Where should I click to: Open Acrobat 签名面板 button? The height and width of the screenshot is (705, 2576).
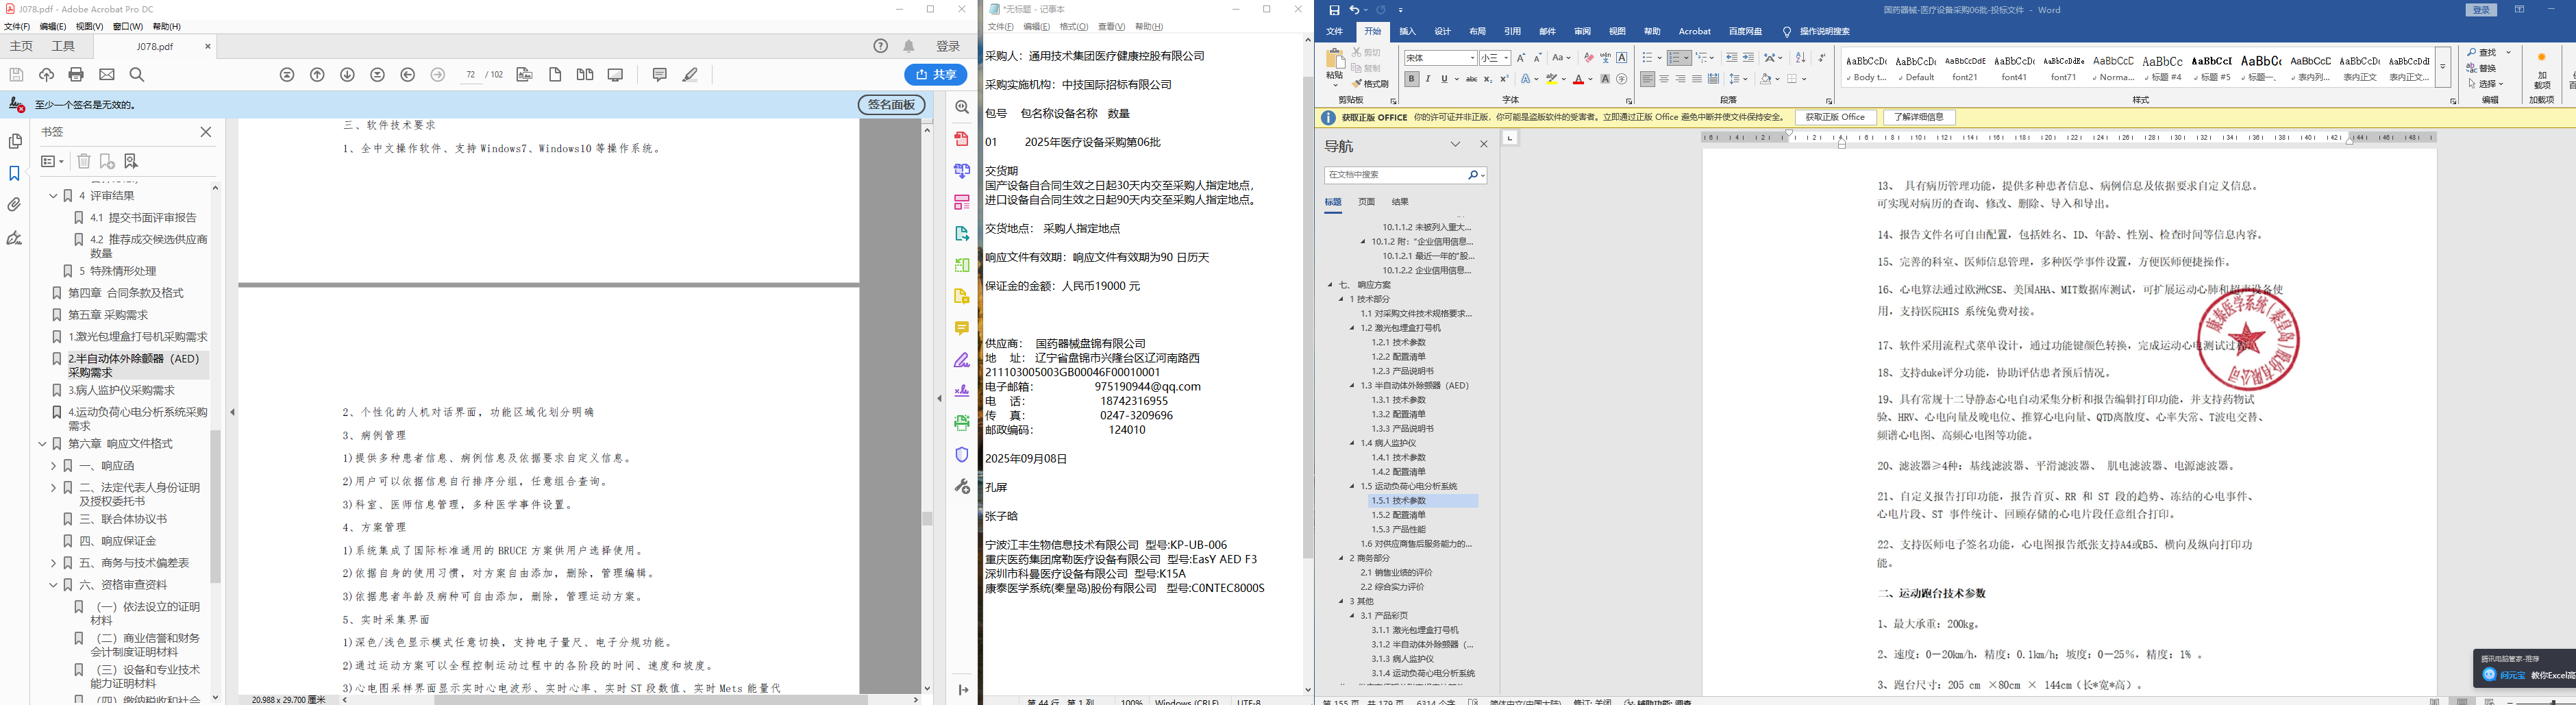click(x=891, y=105)
